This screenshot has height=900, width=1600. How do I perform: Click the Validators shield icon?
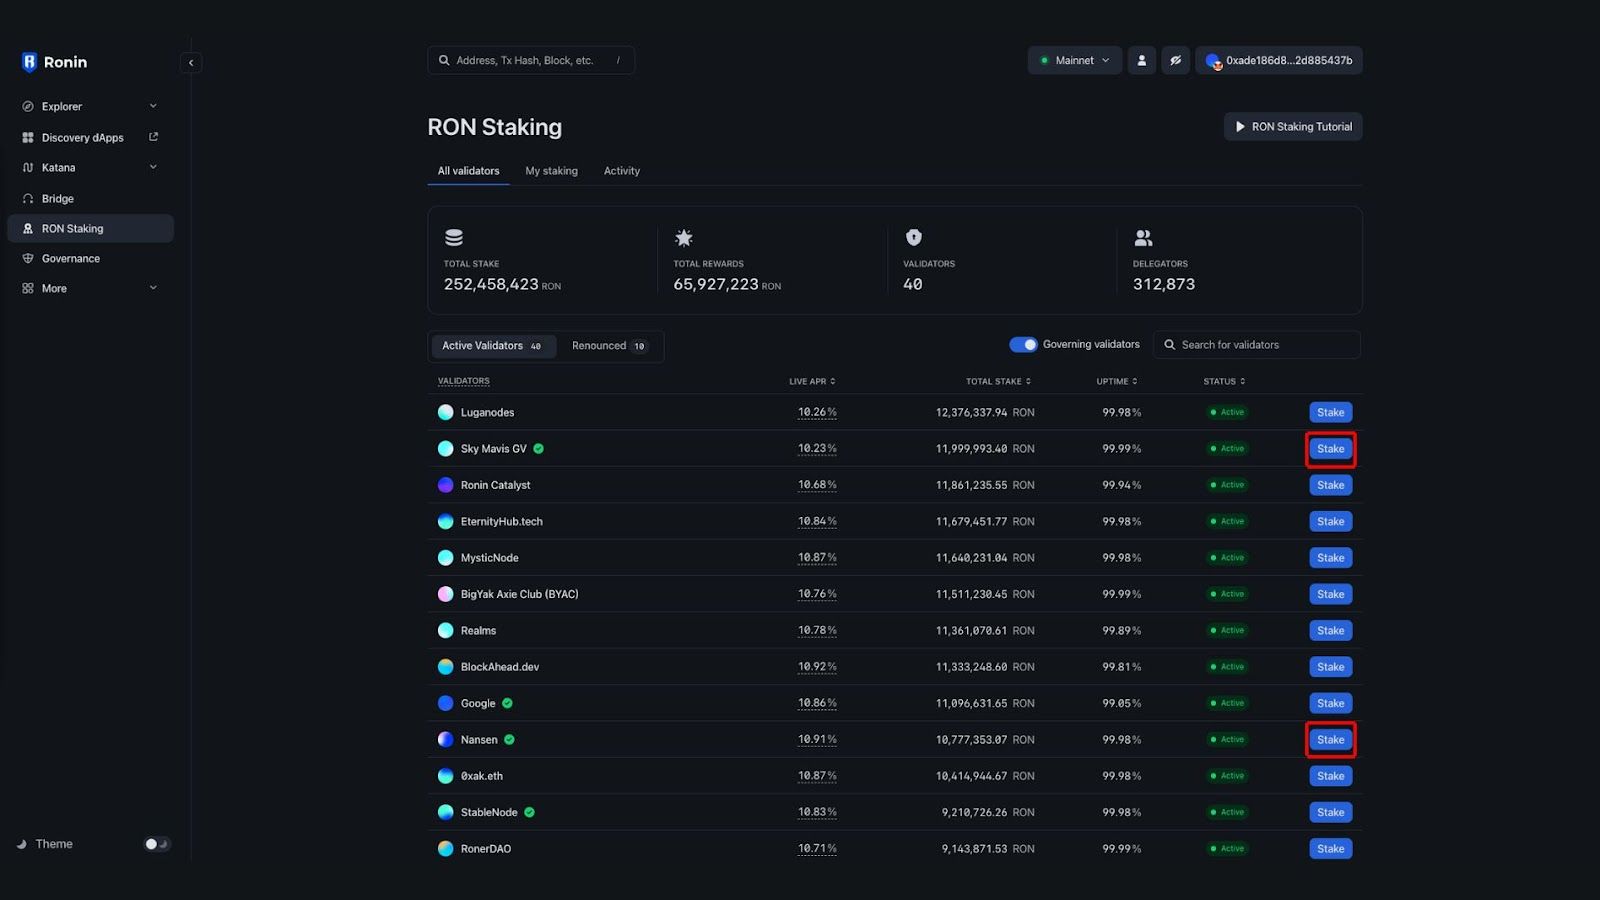point(913,237)
